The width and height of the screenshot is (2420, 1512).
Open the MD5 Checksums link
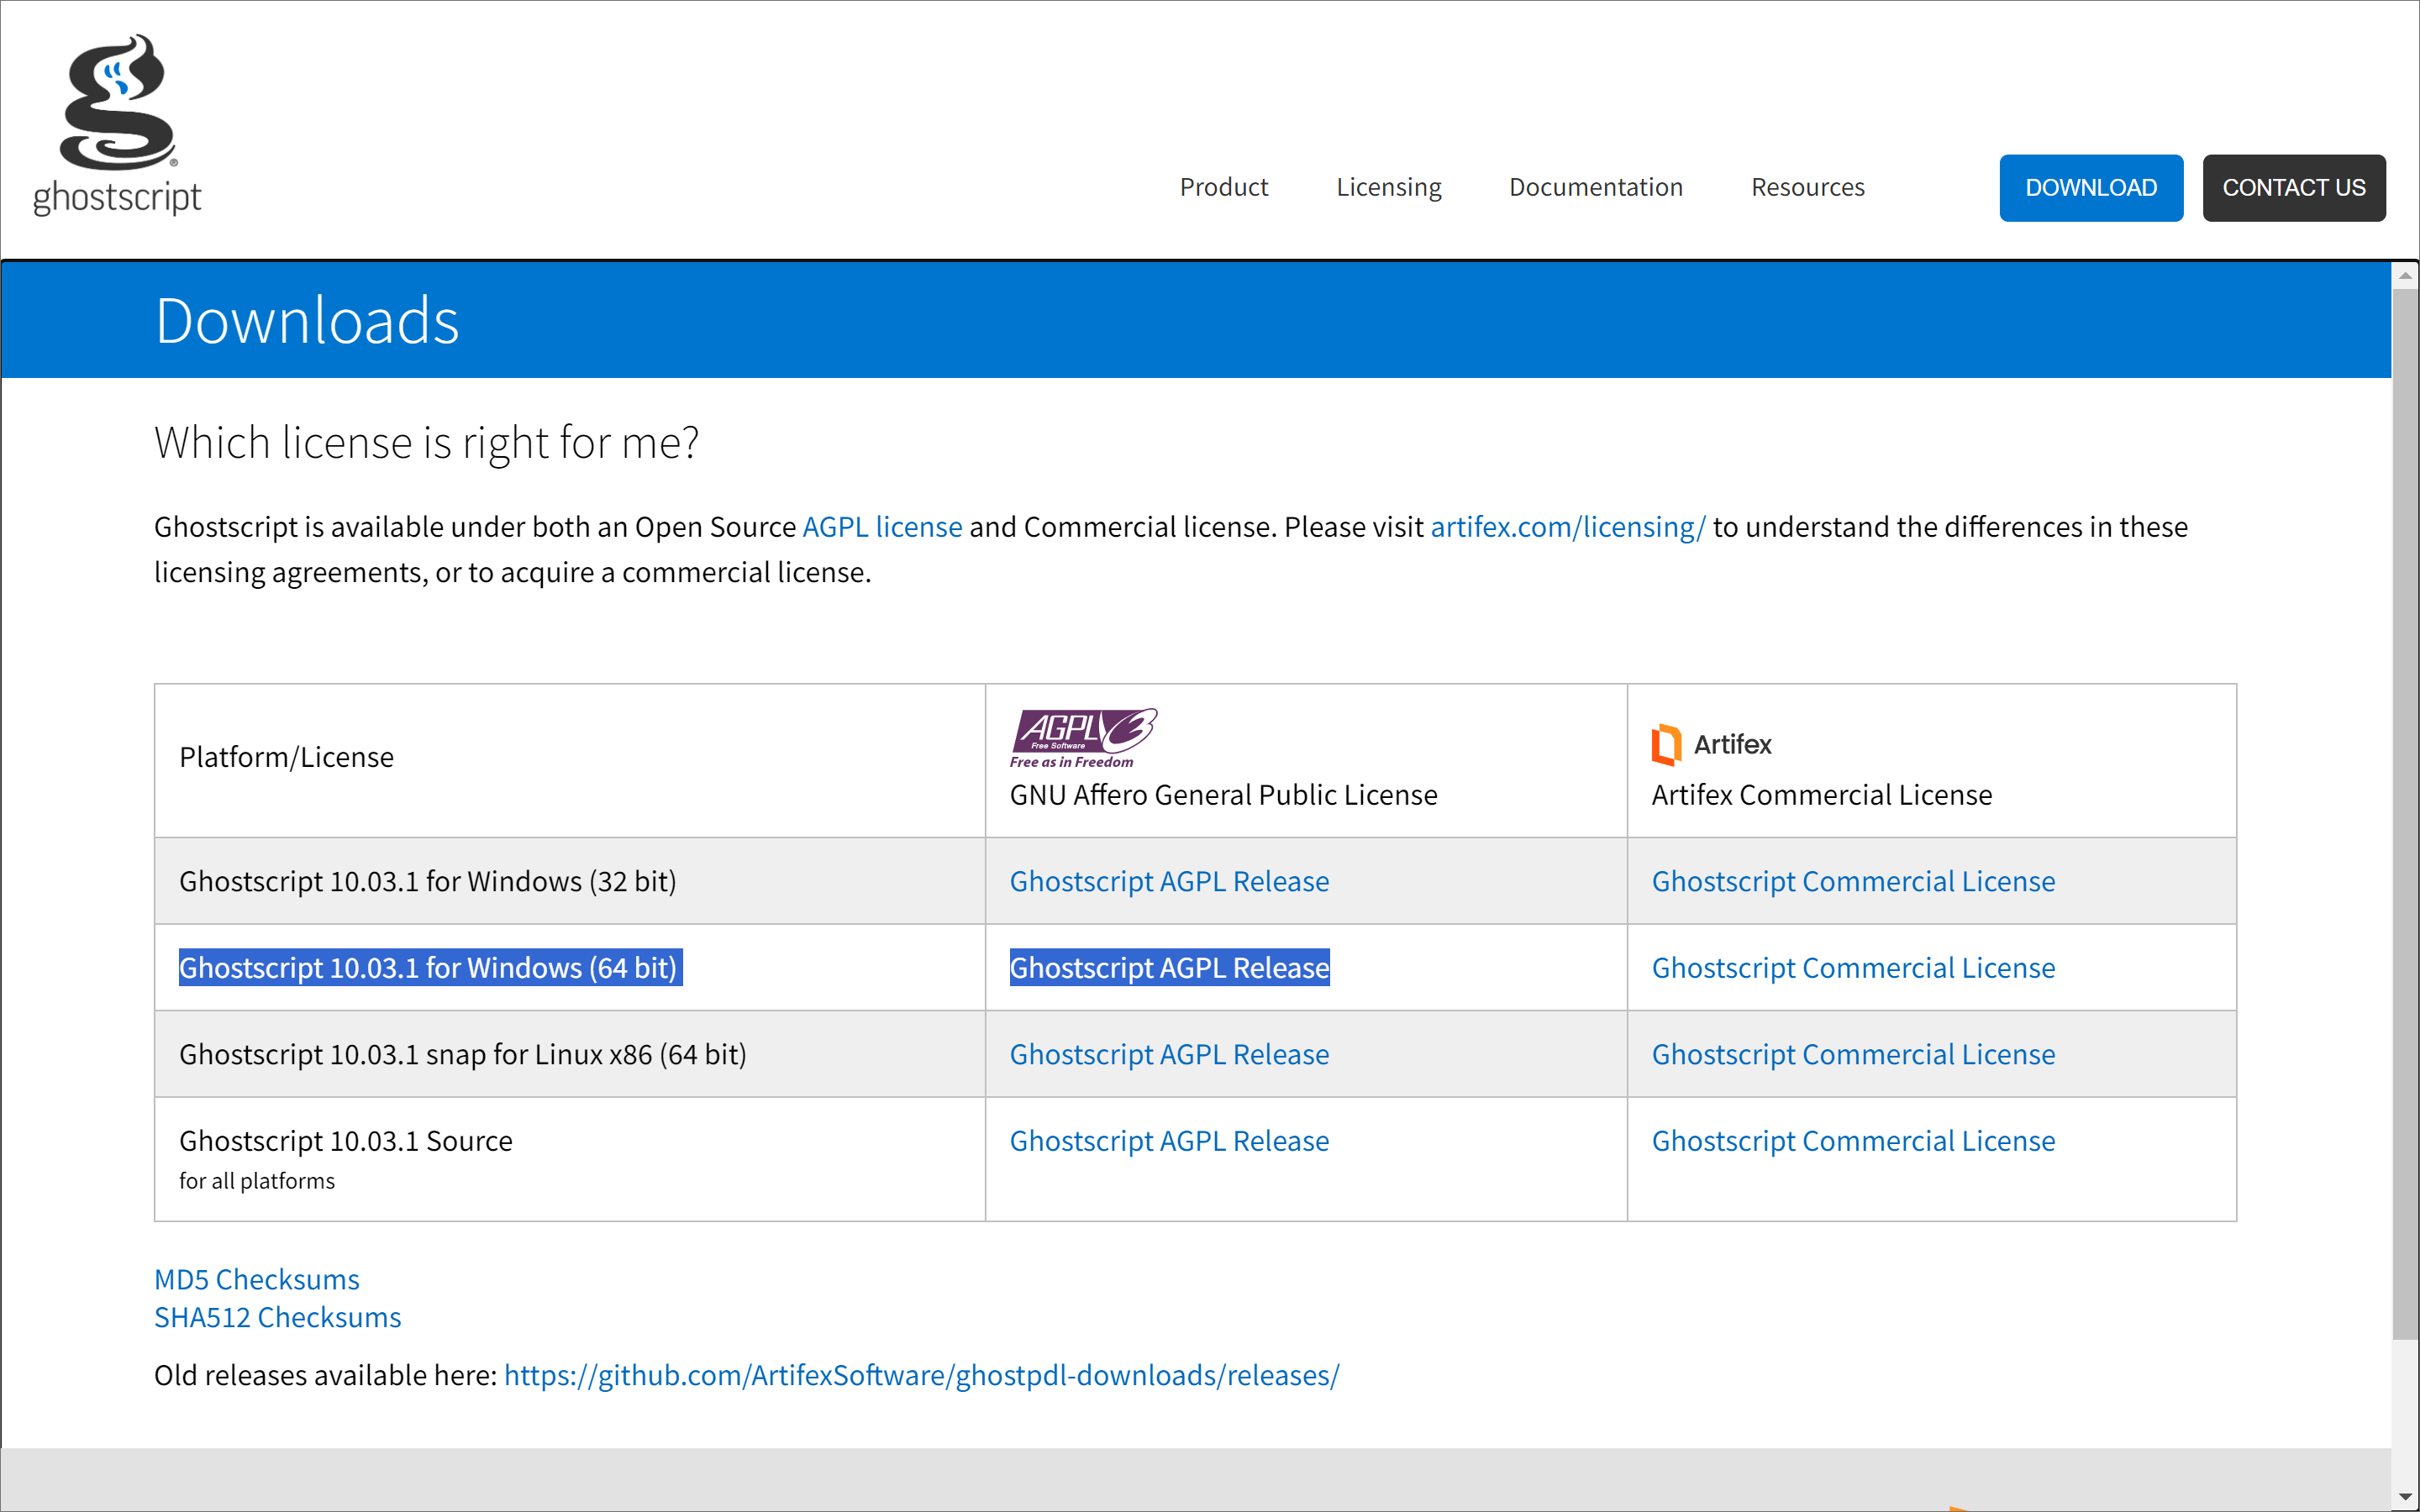point(256,1279)
